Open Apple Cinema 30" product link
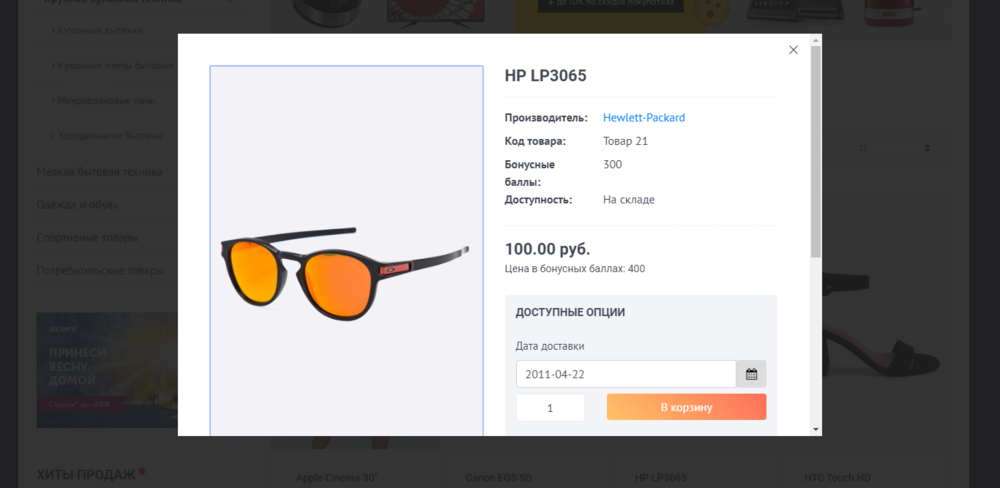 [x=337, y=478]
